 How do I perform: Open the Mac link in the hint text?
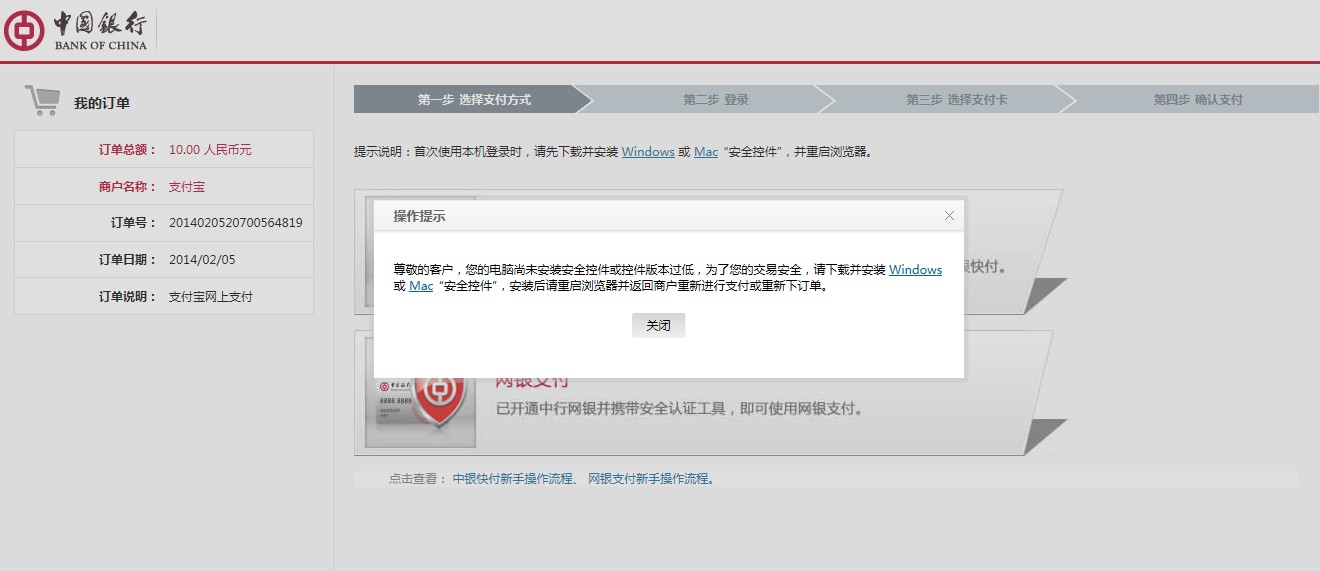pos(706,152)
